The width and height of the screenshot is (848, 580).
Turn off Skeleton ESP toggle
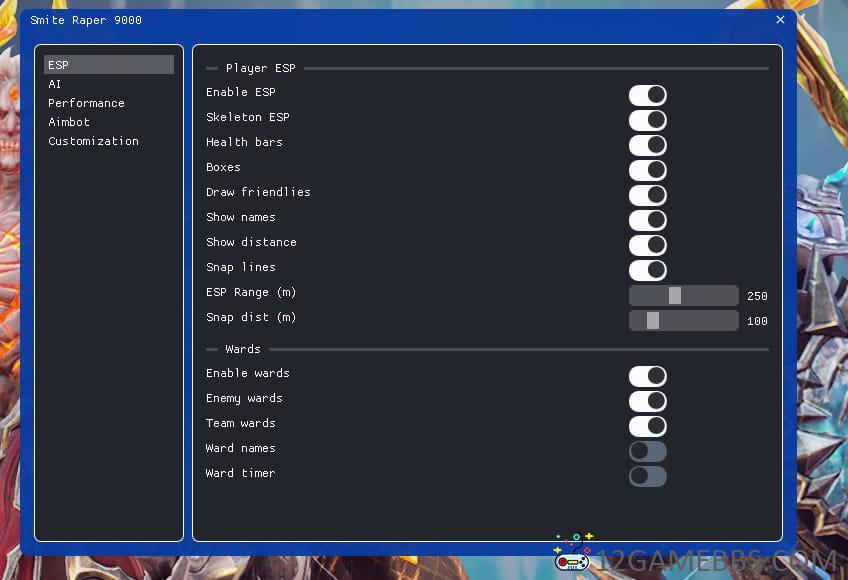647,120
